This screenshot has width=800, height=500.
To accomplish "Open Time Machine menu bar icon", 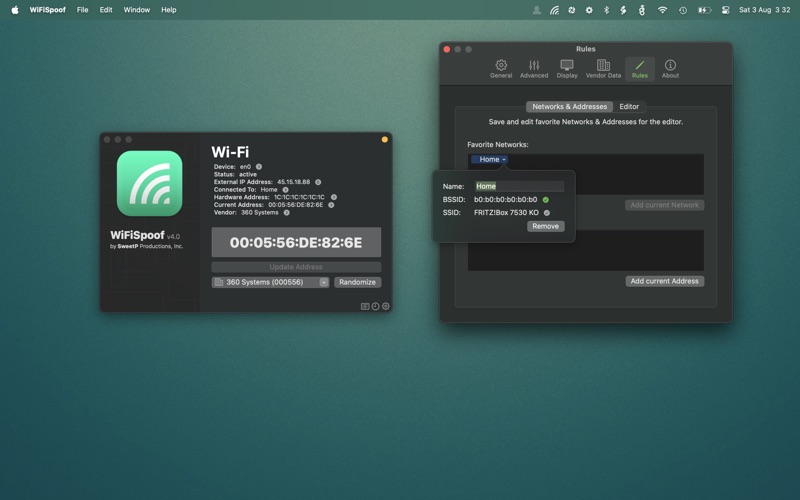I will click(x=683, y=10).
